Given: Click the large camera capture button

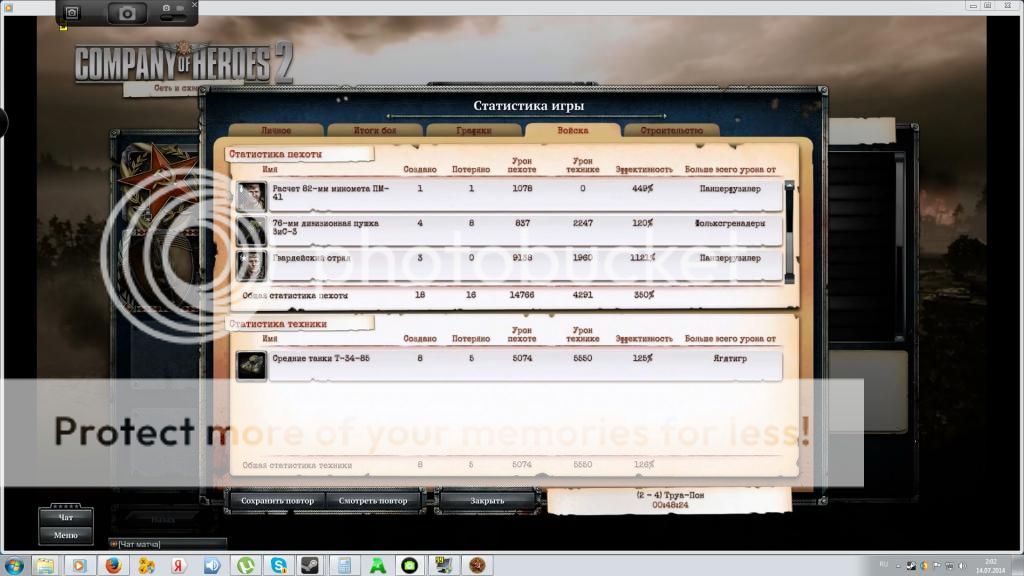Looking at the screenshot, I should [127, 12].
